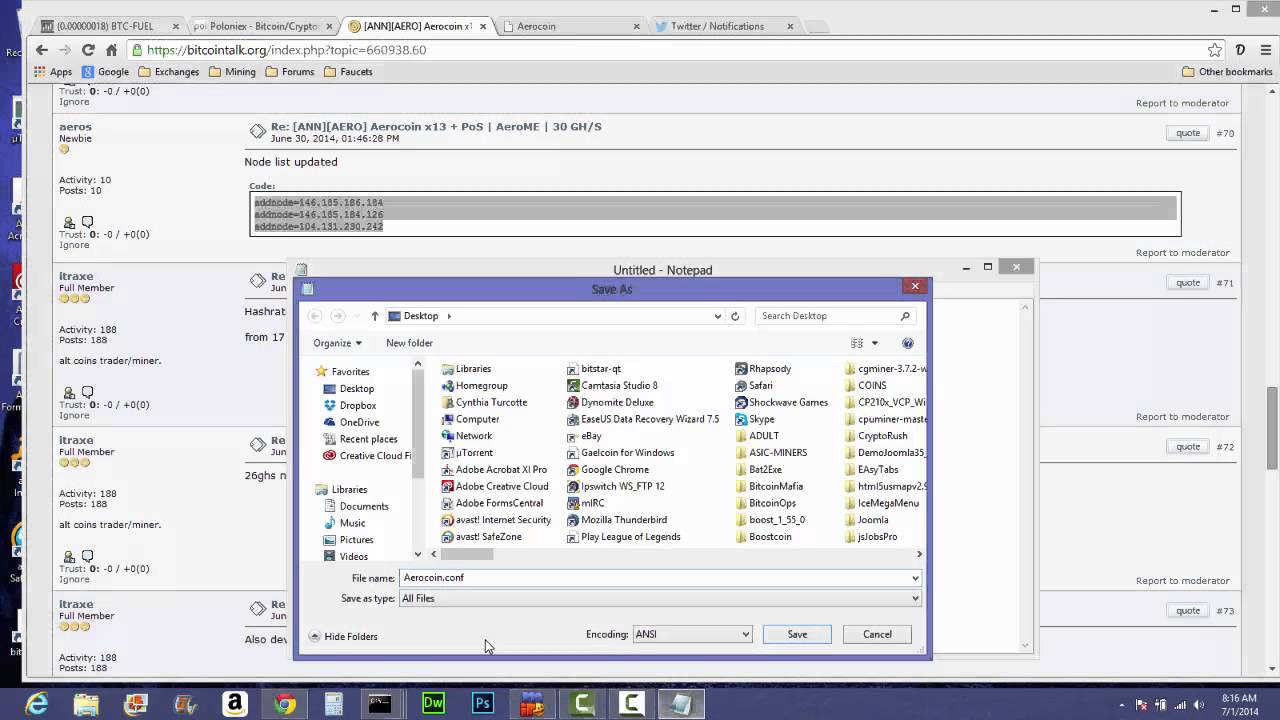The width and height of the screenshot is (1280, 720).
Task: Click the Chrome back arrow
Action: coord(41,49)
